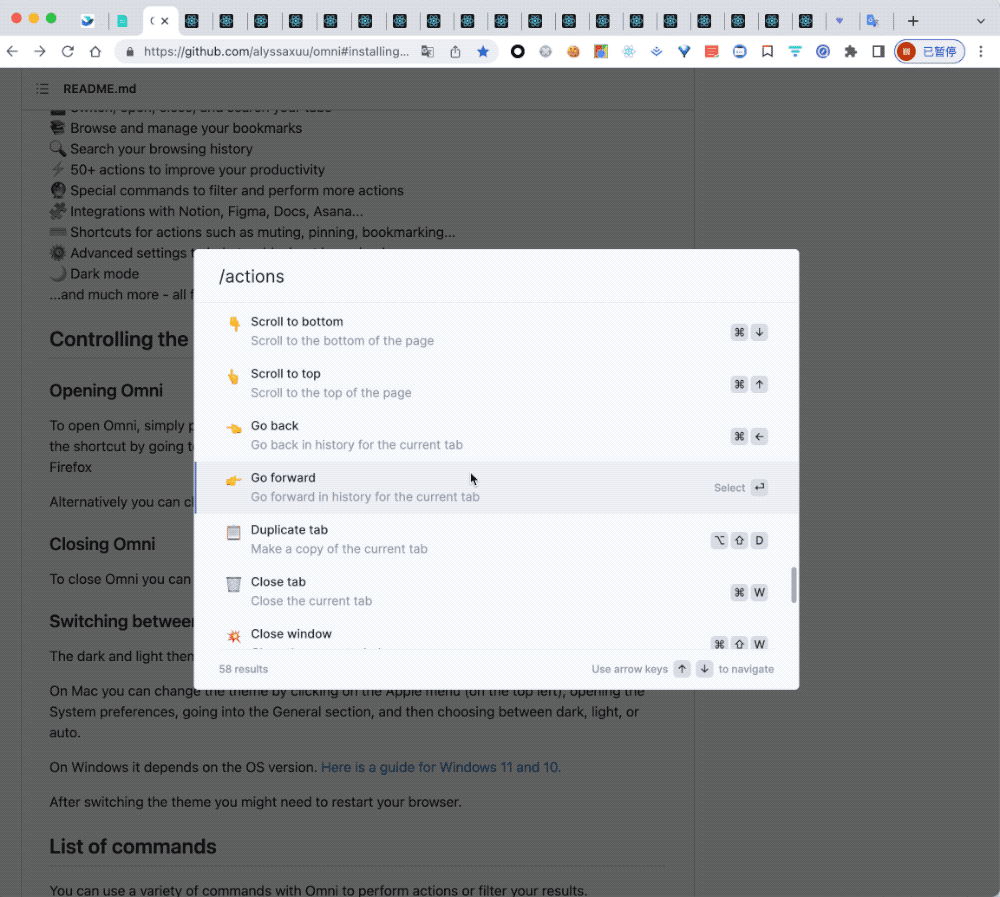Click the Omni results list scrollbar
Image resolution: width=1000 pixels, height=897 pixels.
tap(794, 585)
